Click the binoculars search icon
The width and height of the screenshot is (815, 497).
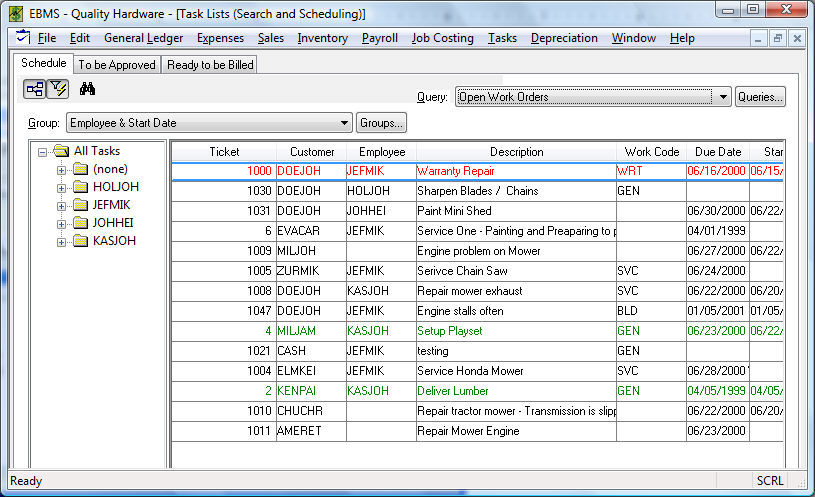(x=87, y=89)
